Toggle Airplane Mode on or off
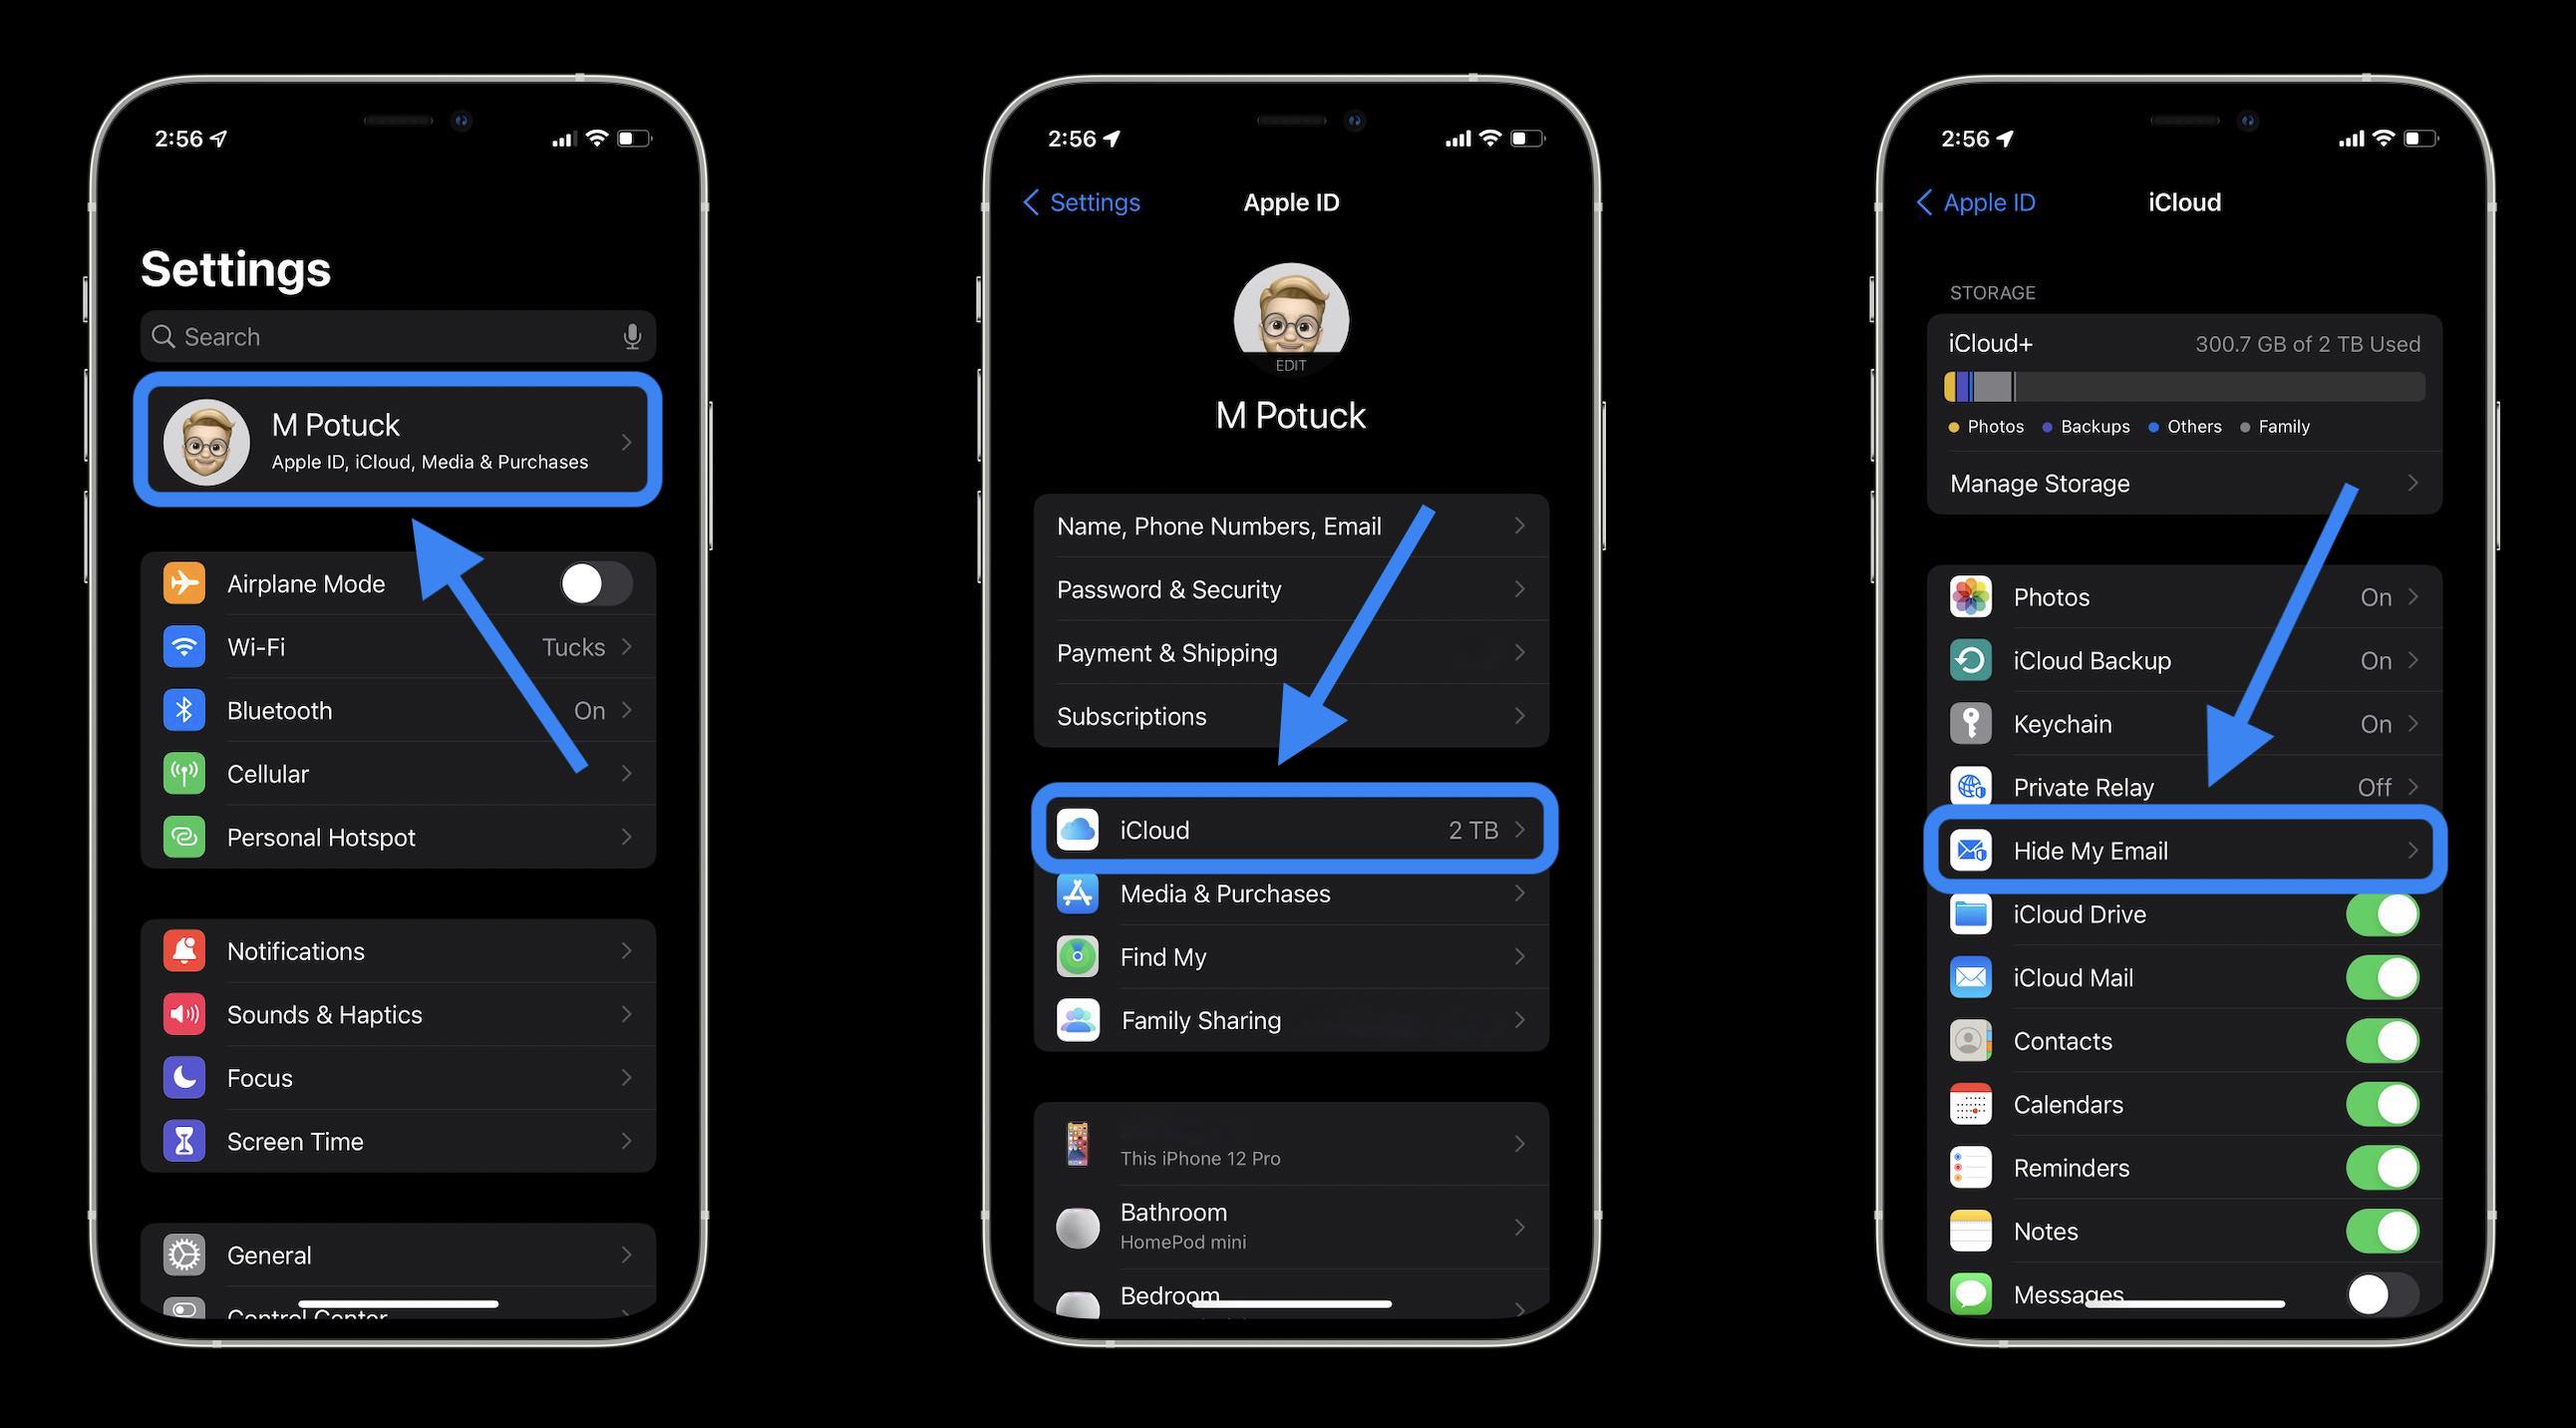The image size is (2576, 1428). click(592, 582)
